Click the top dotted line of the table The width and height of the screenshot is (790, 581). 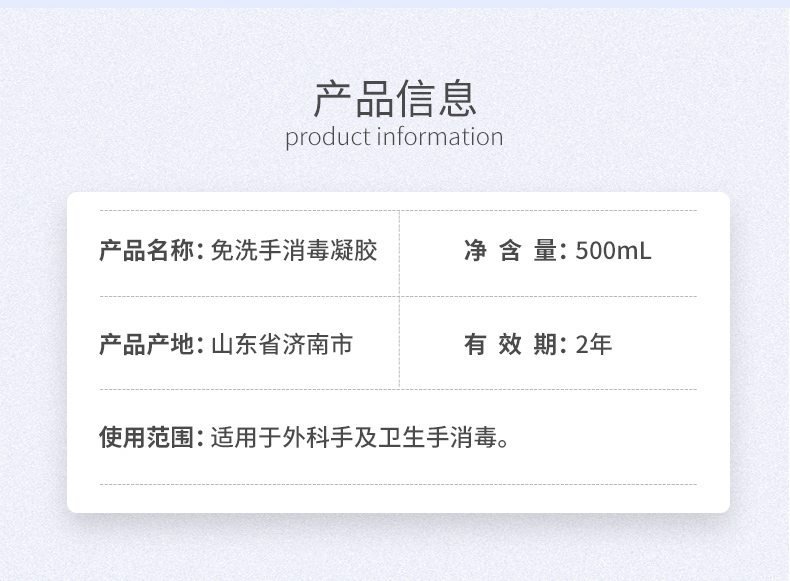250,210
